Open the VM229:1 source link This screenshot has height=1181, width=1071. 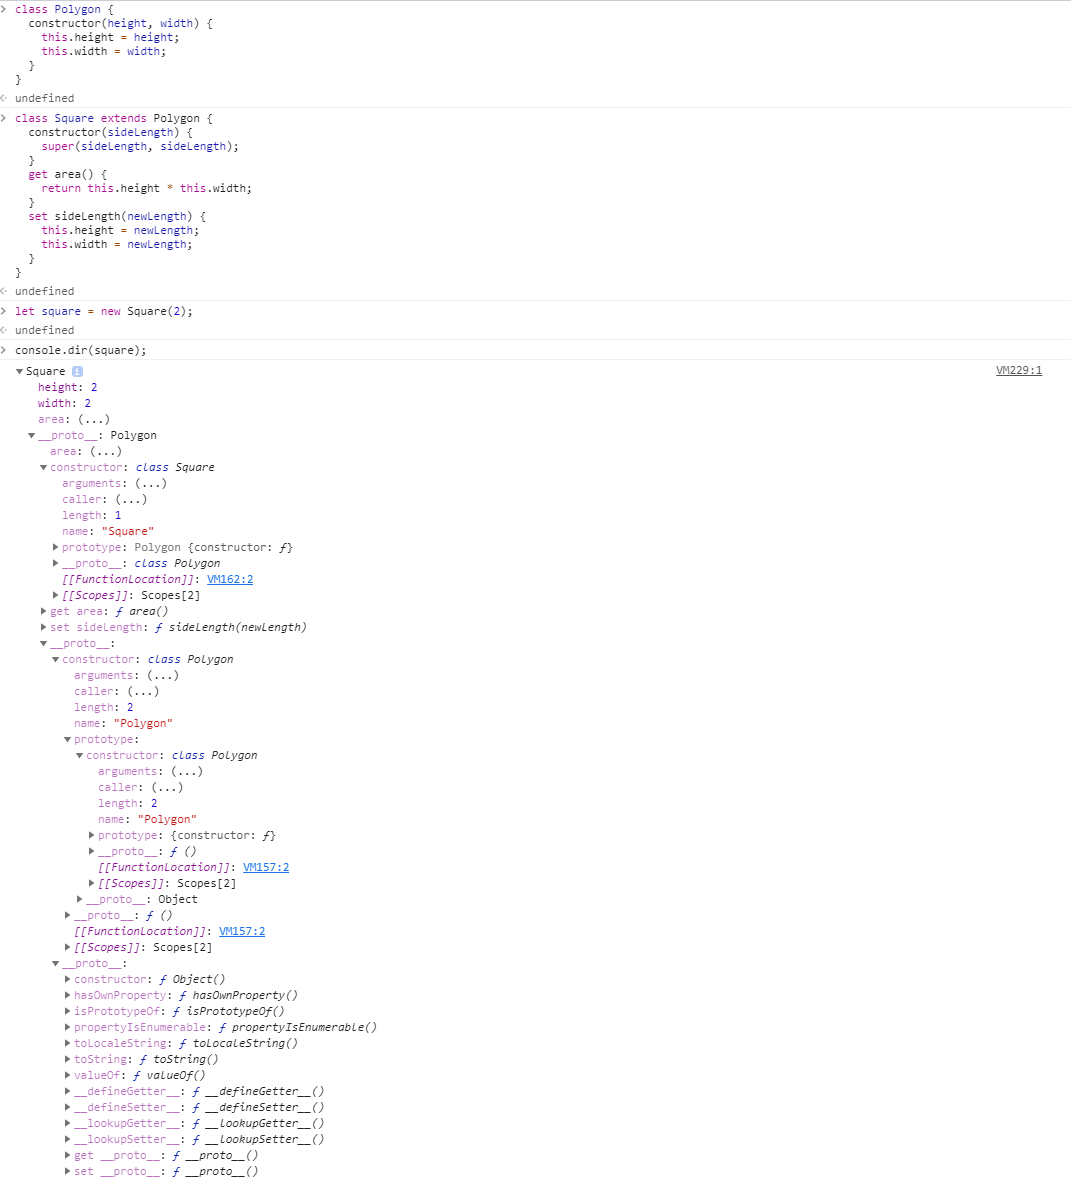coord(1018,370)
